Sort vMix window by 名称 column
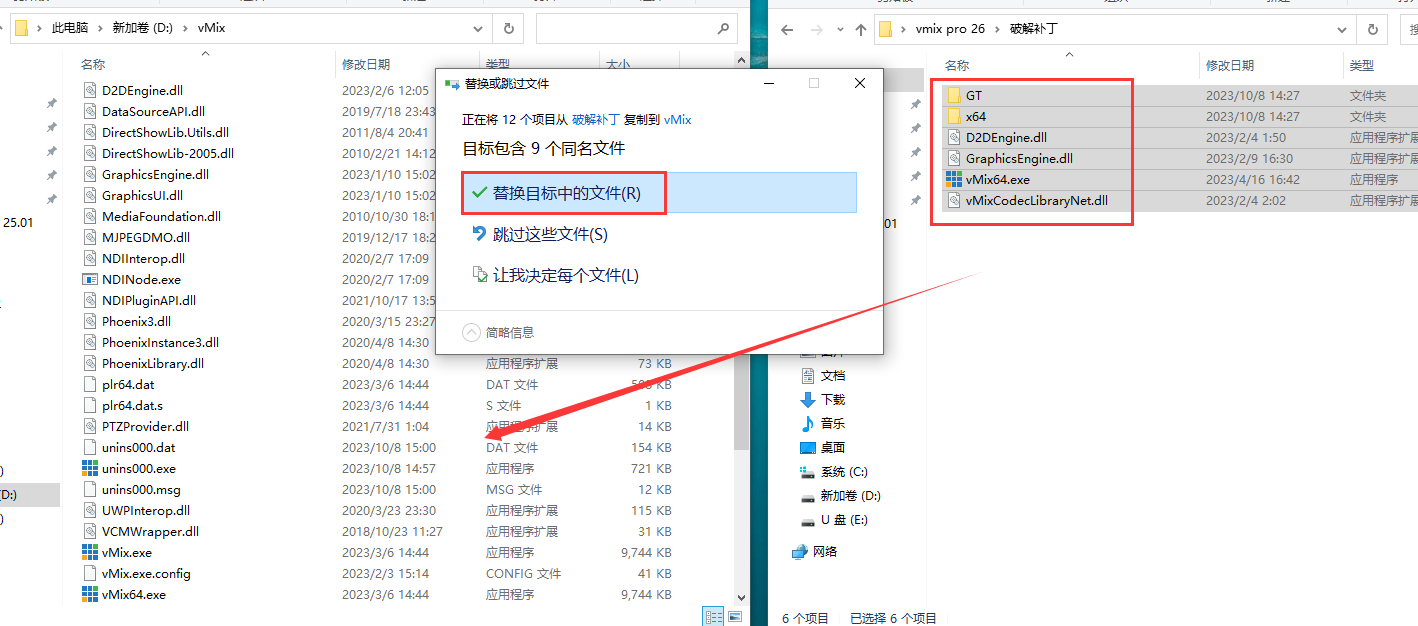Image resolution: width=1418 pixels, height=626 pixels. (93, 64)
